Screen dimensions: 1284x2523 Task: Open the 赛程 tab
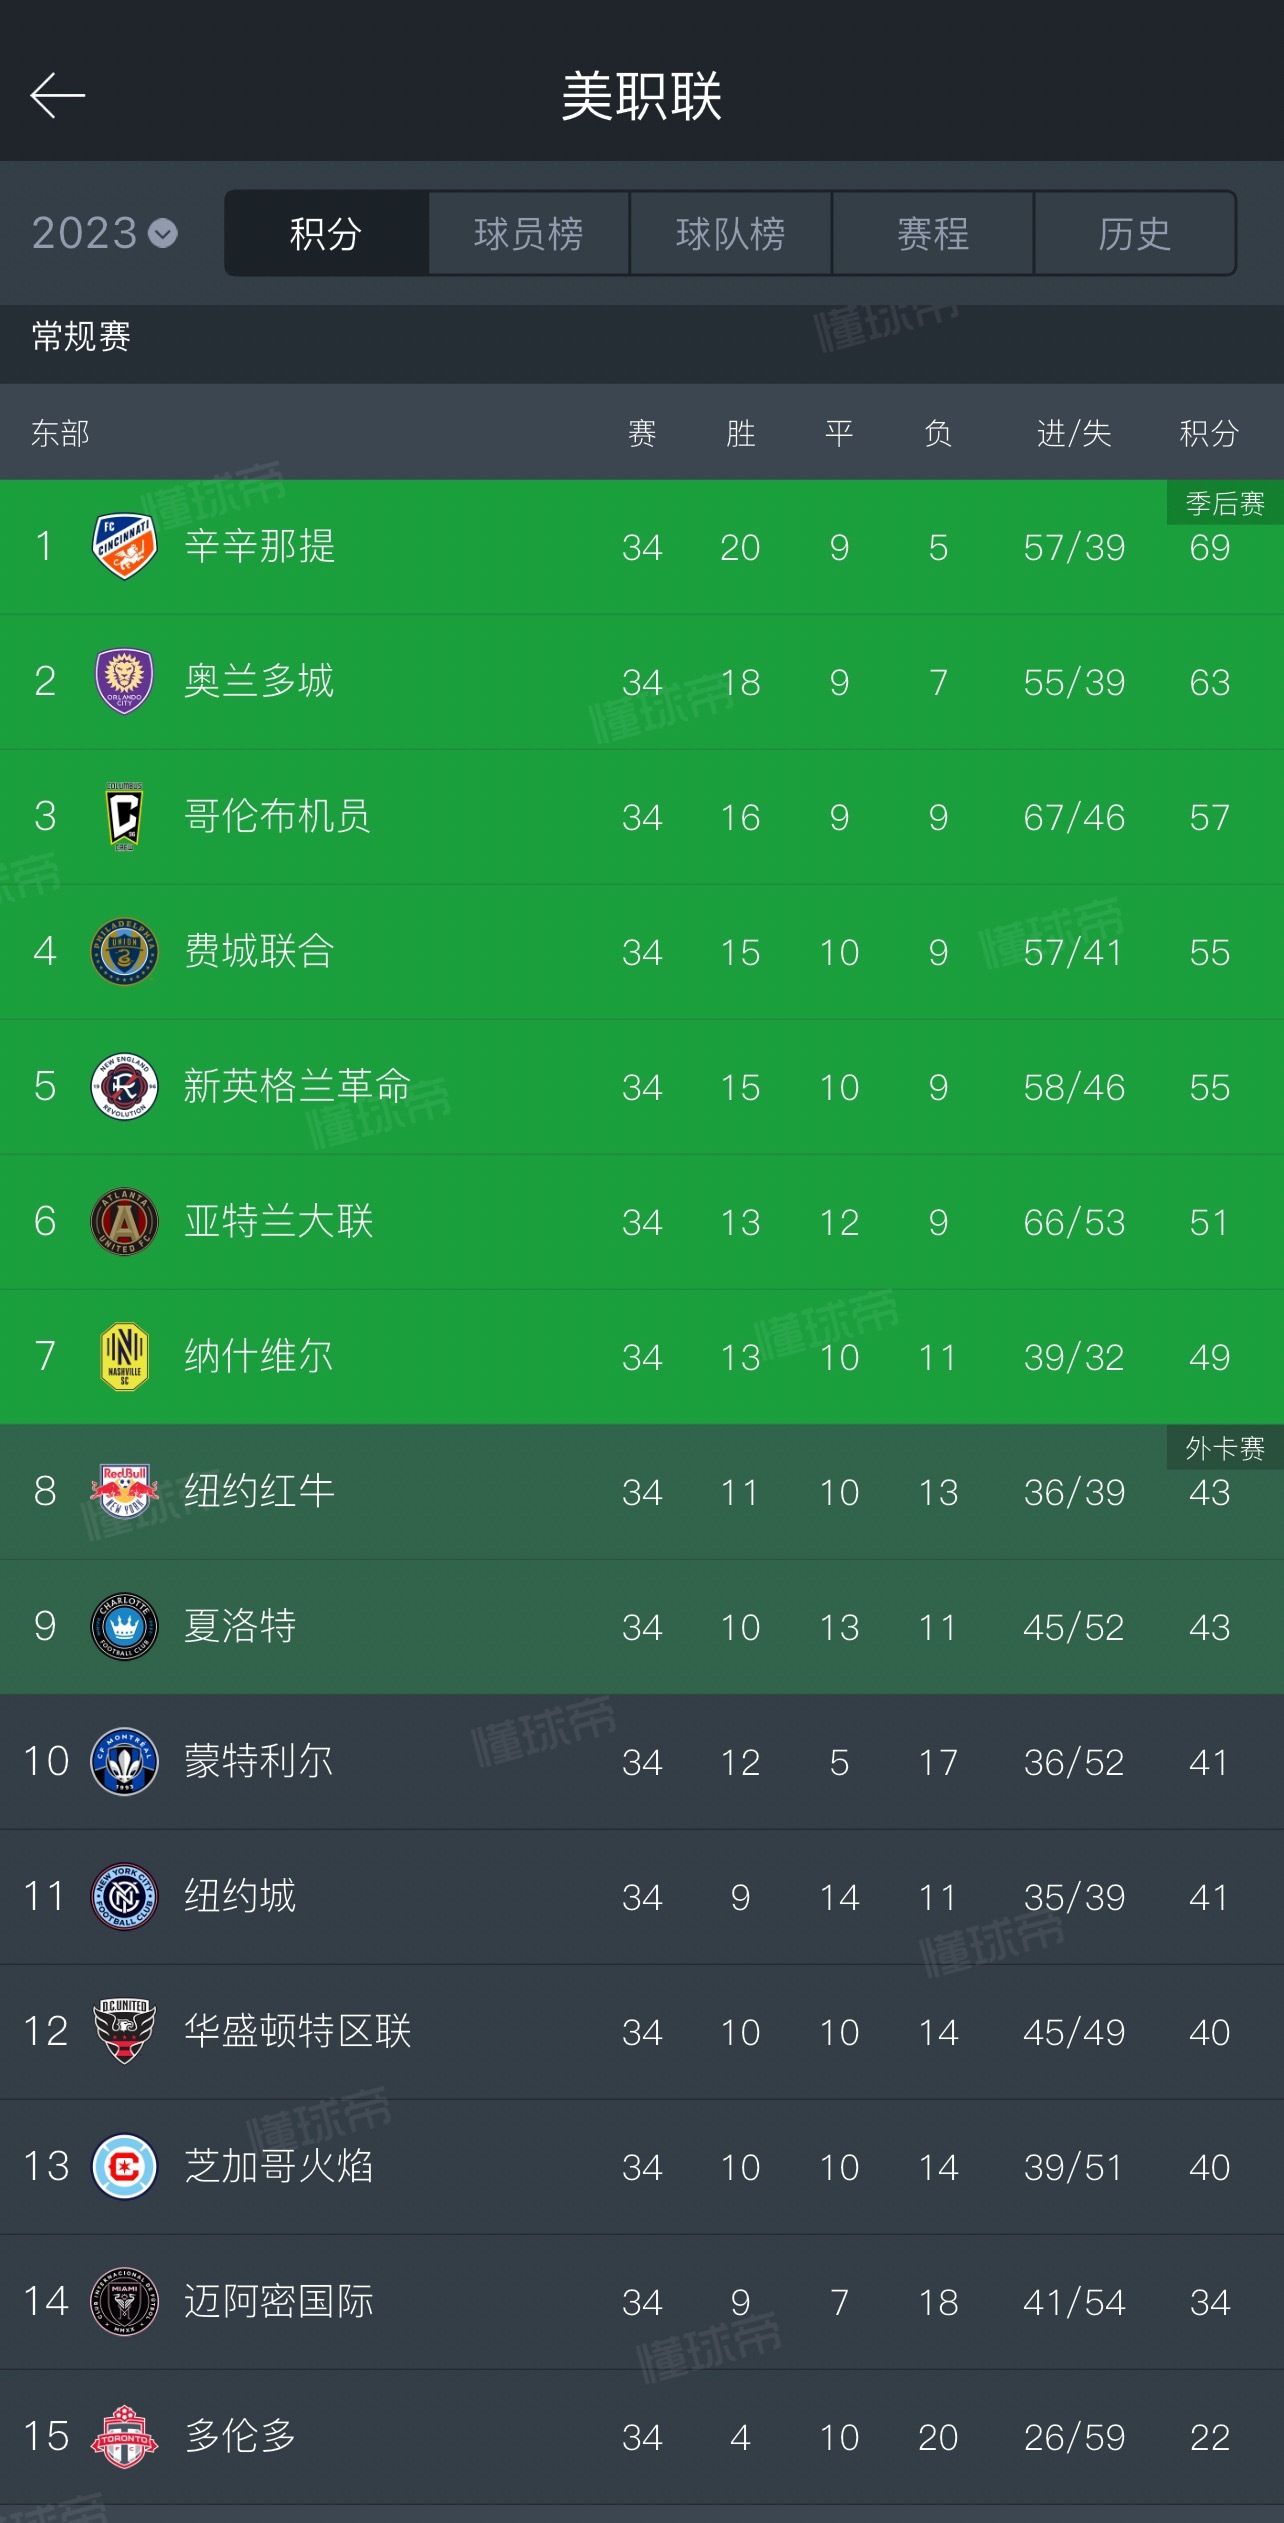pyautogui.click(x=933, y=233)
